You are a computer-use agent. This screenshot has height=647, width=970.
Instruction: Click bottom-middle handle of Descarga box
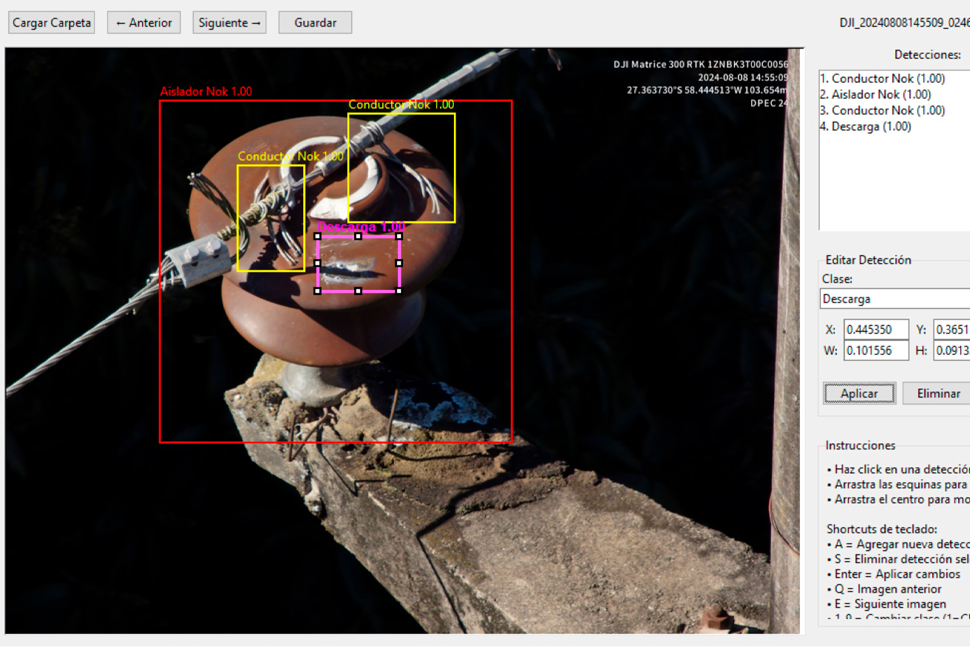[358, 291]
